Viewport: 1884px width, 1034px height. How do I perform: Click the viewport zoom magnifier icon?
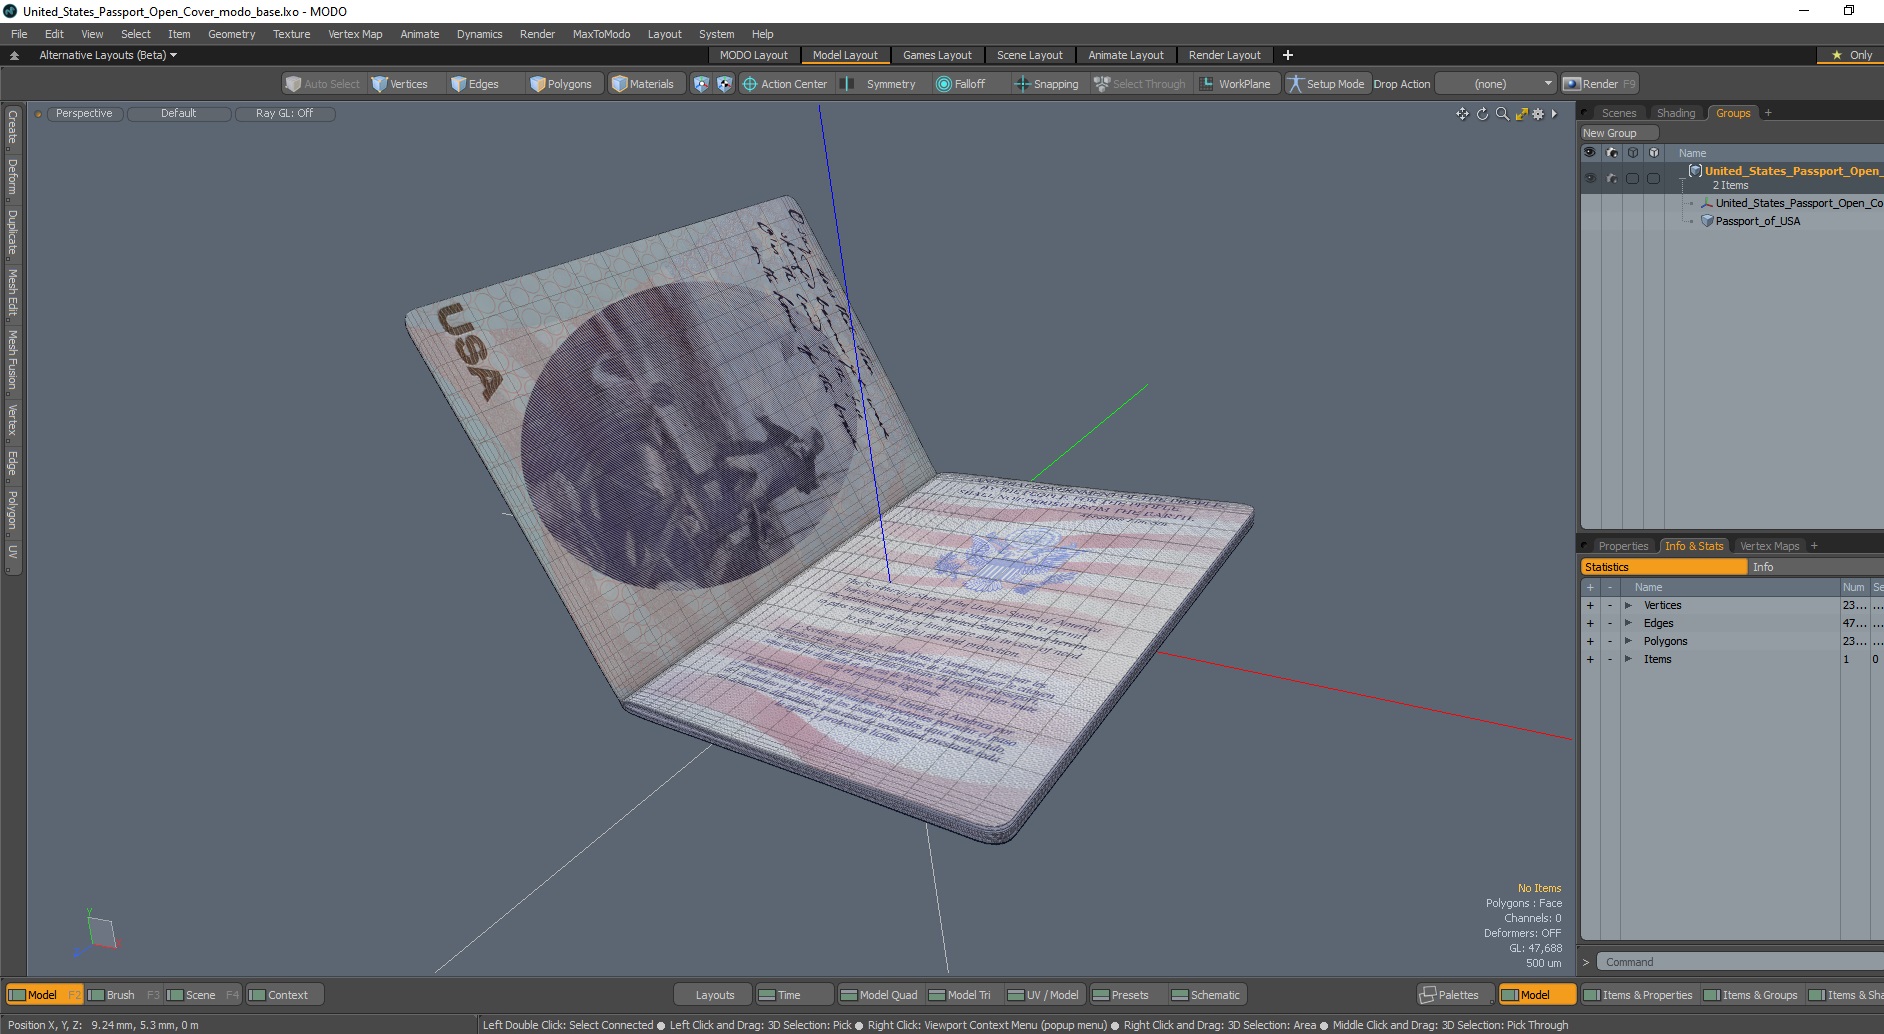1502,114
